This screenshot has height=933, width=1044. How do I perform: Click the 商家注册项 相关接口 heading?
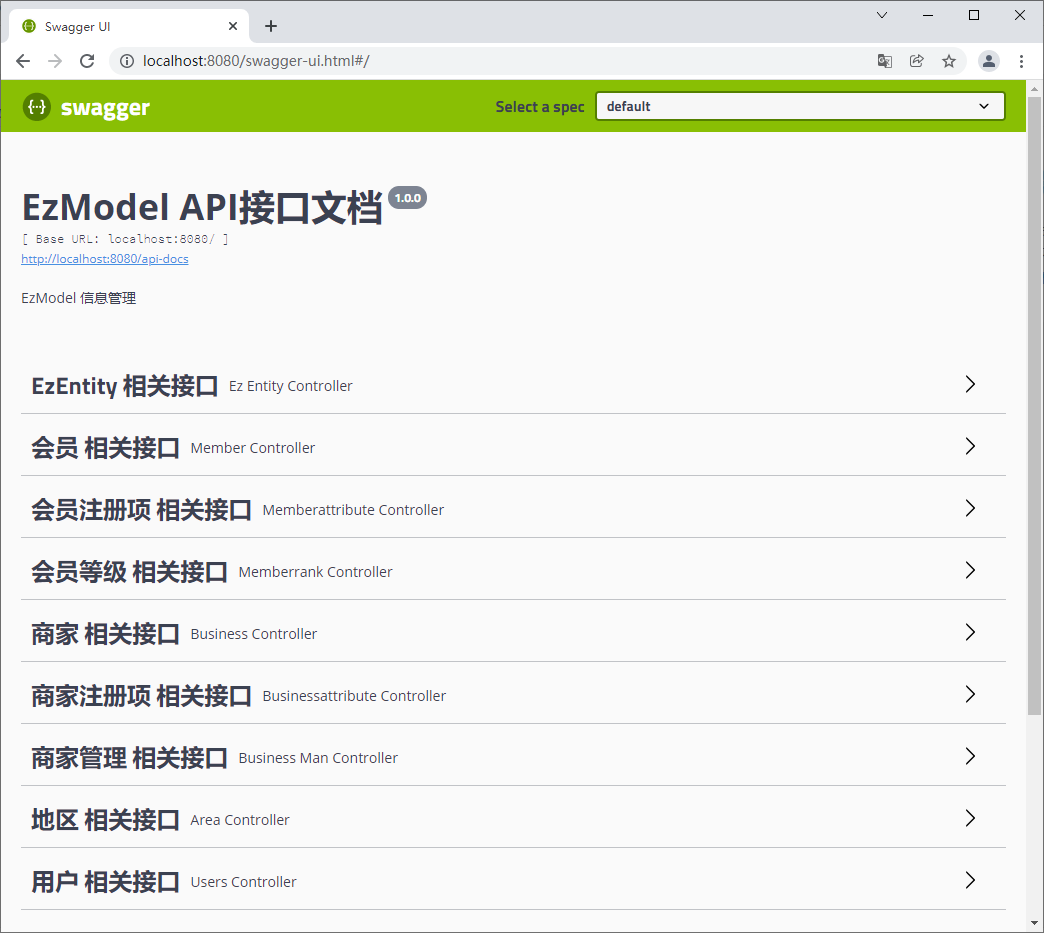tap(141, 695)
